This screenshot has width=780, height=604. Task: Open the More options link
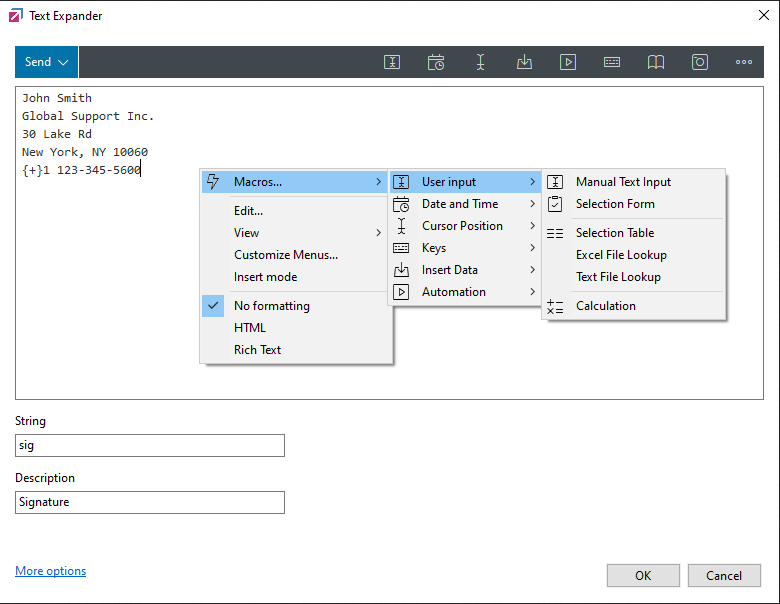50,571
